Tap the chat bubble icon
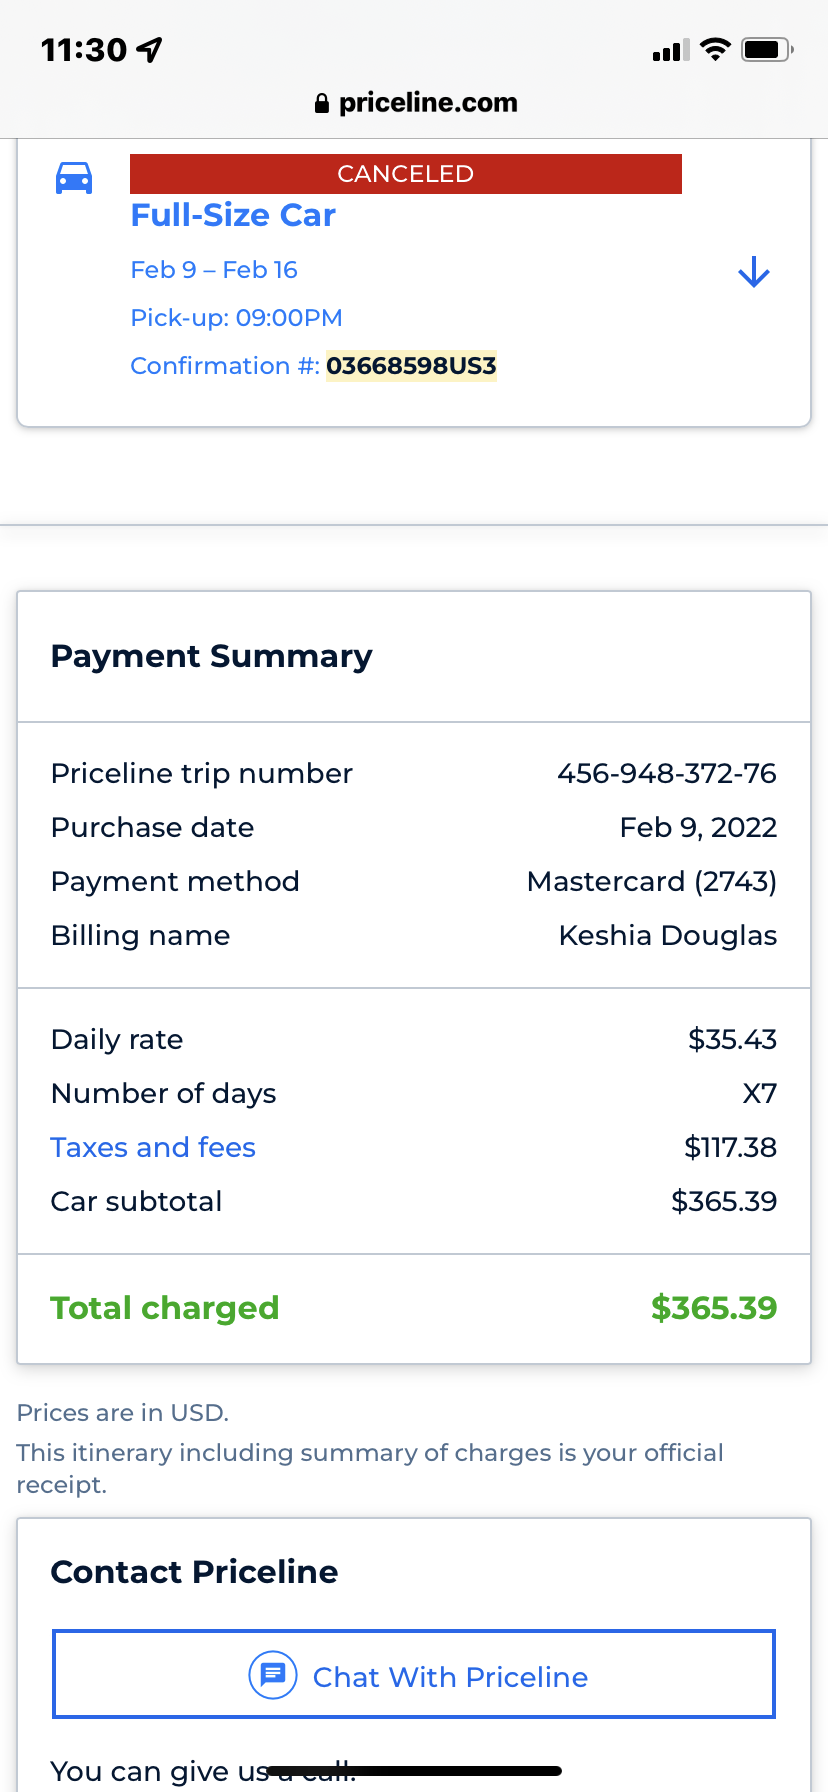This screenshot has height=1792, width=828. coord(272,1675)
